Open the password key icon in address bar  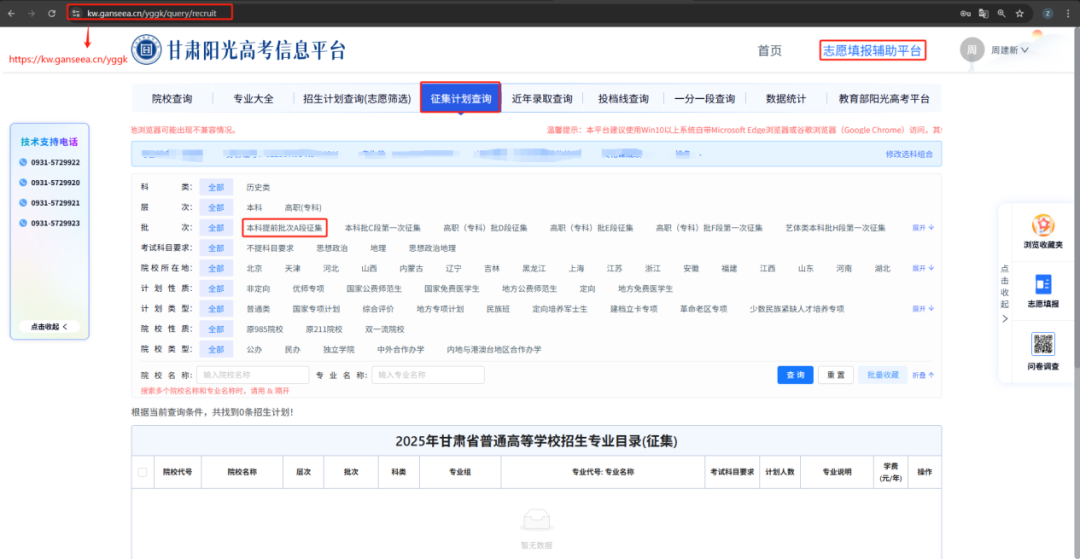pos(966,13)
